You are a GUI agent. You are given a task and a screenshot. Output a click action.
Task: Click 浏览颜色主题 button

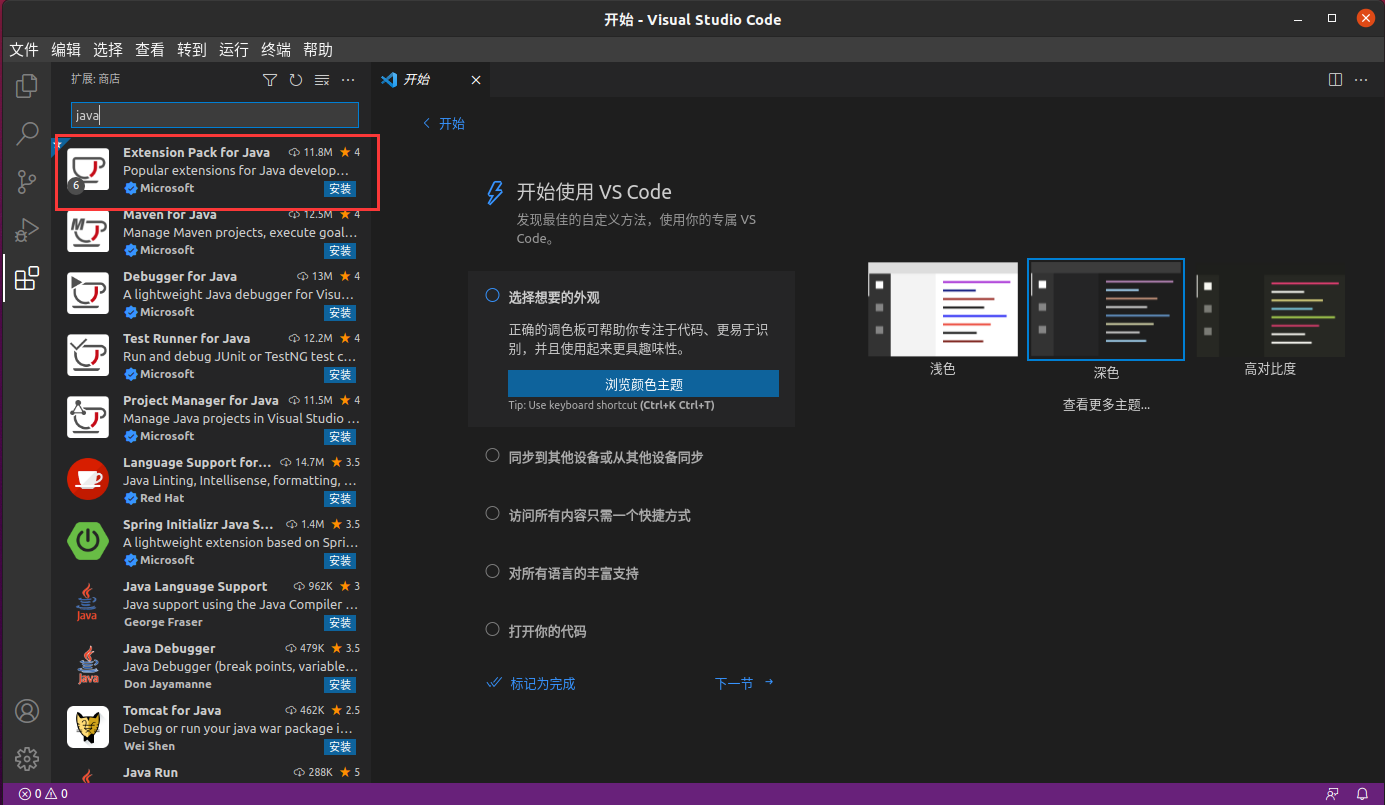coord(643,383)
